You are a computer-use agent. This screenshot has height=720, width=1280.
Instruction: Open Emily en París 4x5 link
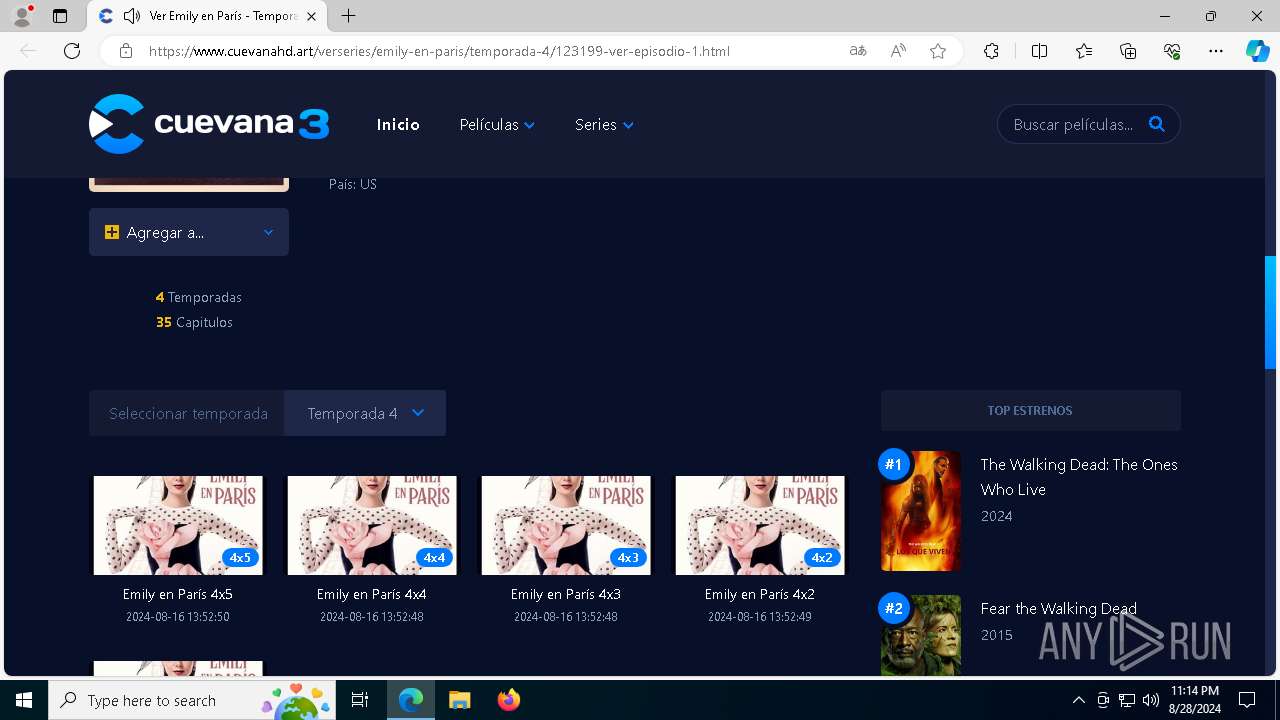pos(178,594)
